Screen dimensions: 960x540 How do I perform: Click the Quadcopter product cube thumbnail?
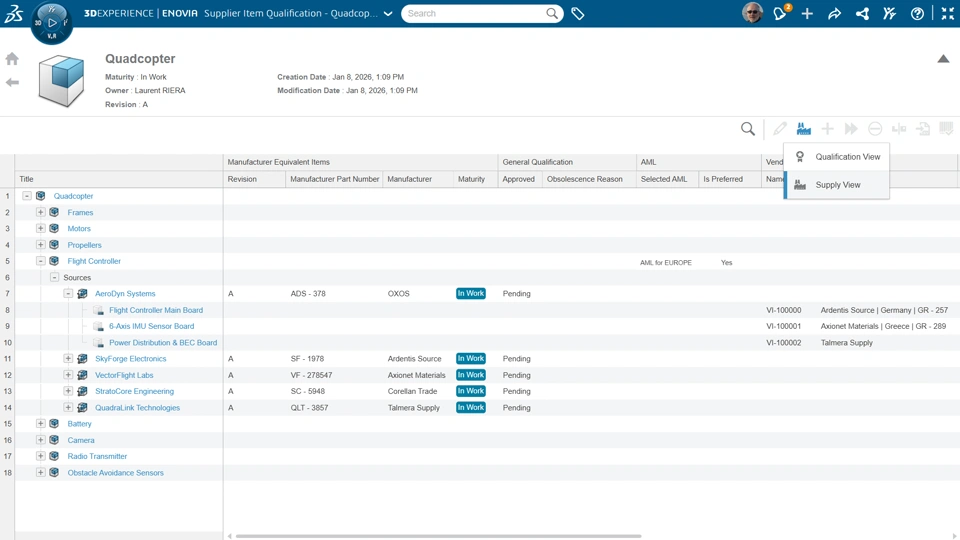(61, 80)
